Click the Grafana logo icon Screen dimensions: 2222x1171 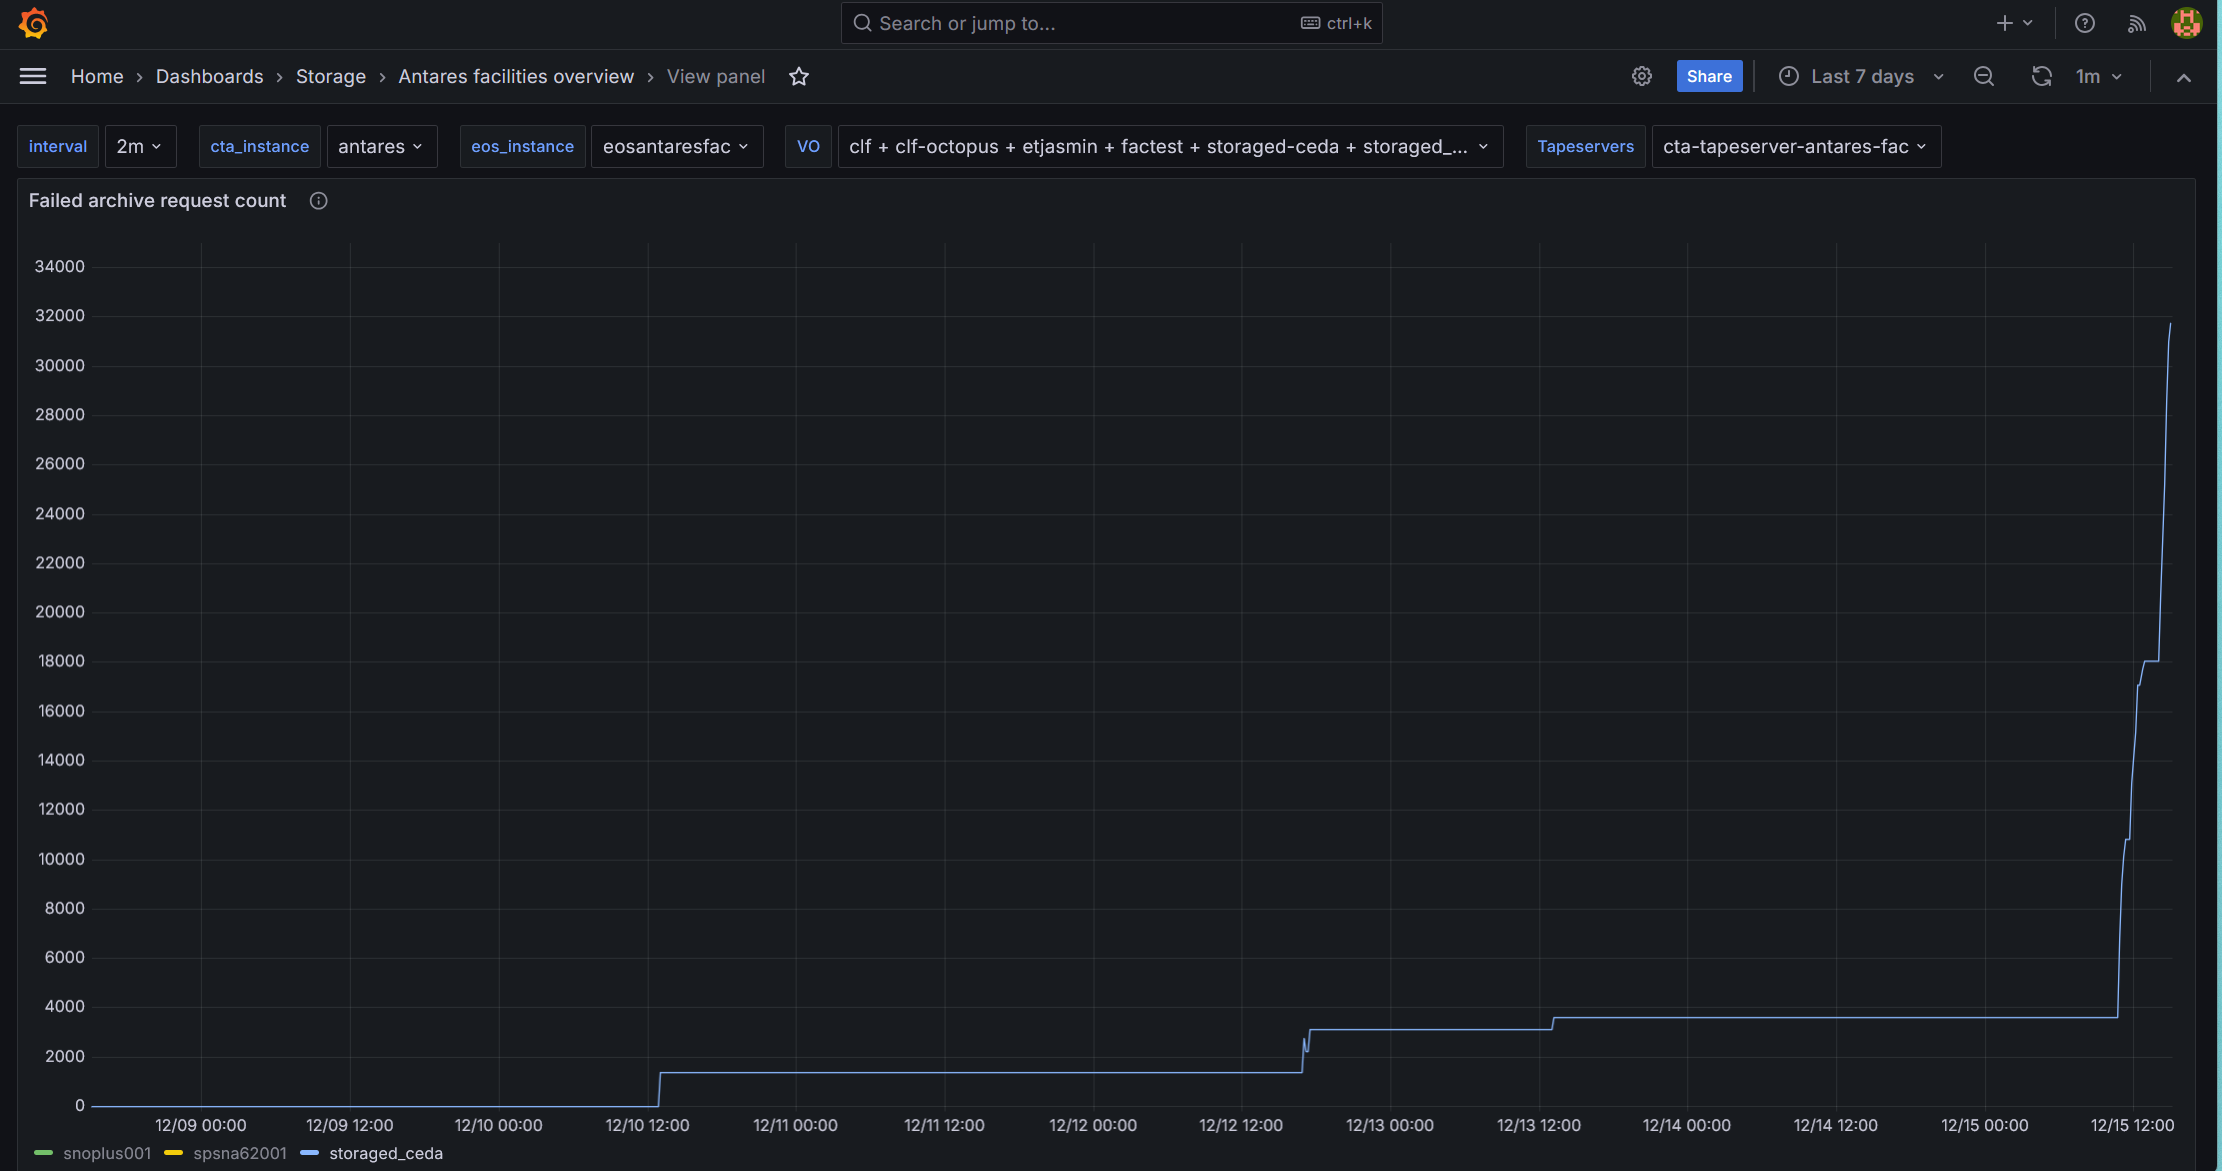tap(34, 23)
